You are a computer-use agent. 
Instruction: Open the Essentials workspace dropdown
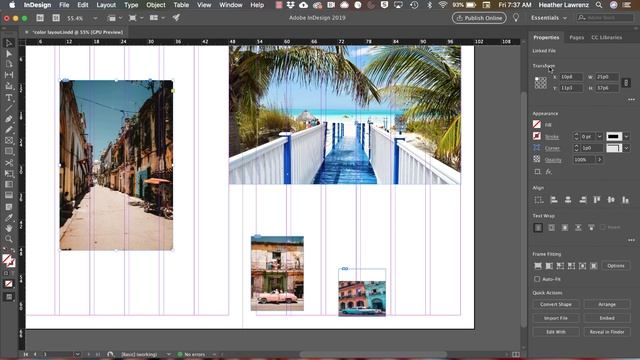pyautogui.click(x=549, y=18)
